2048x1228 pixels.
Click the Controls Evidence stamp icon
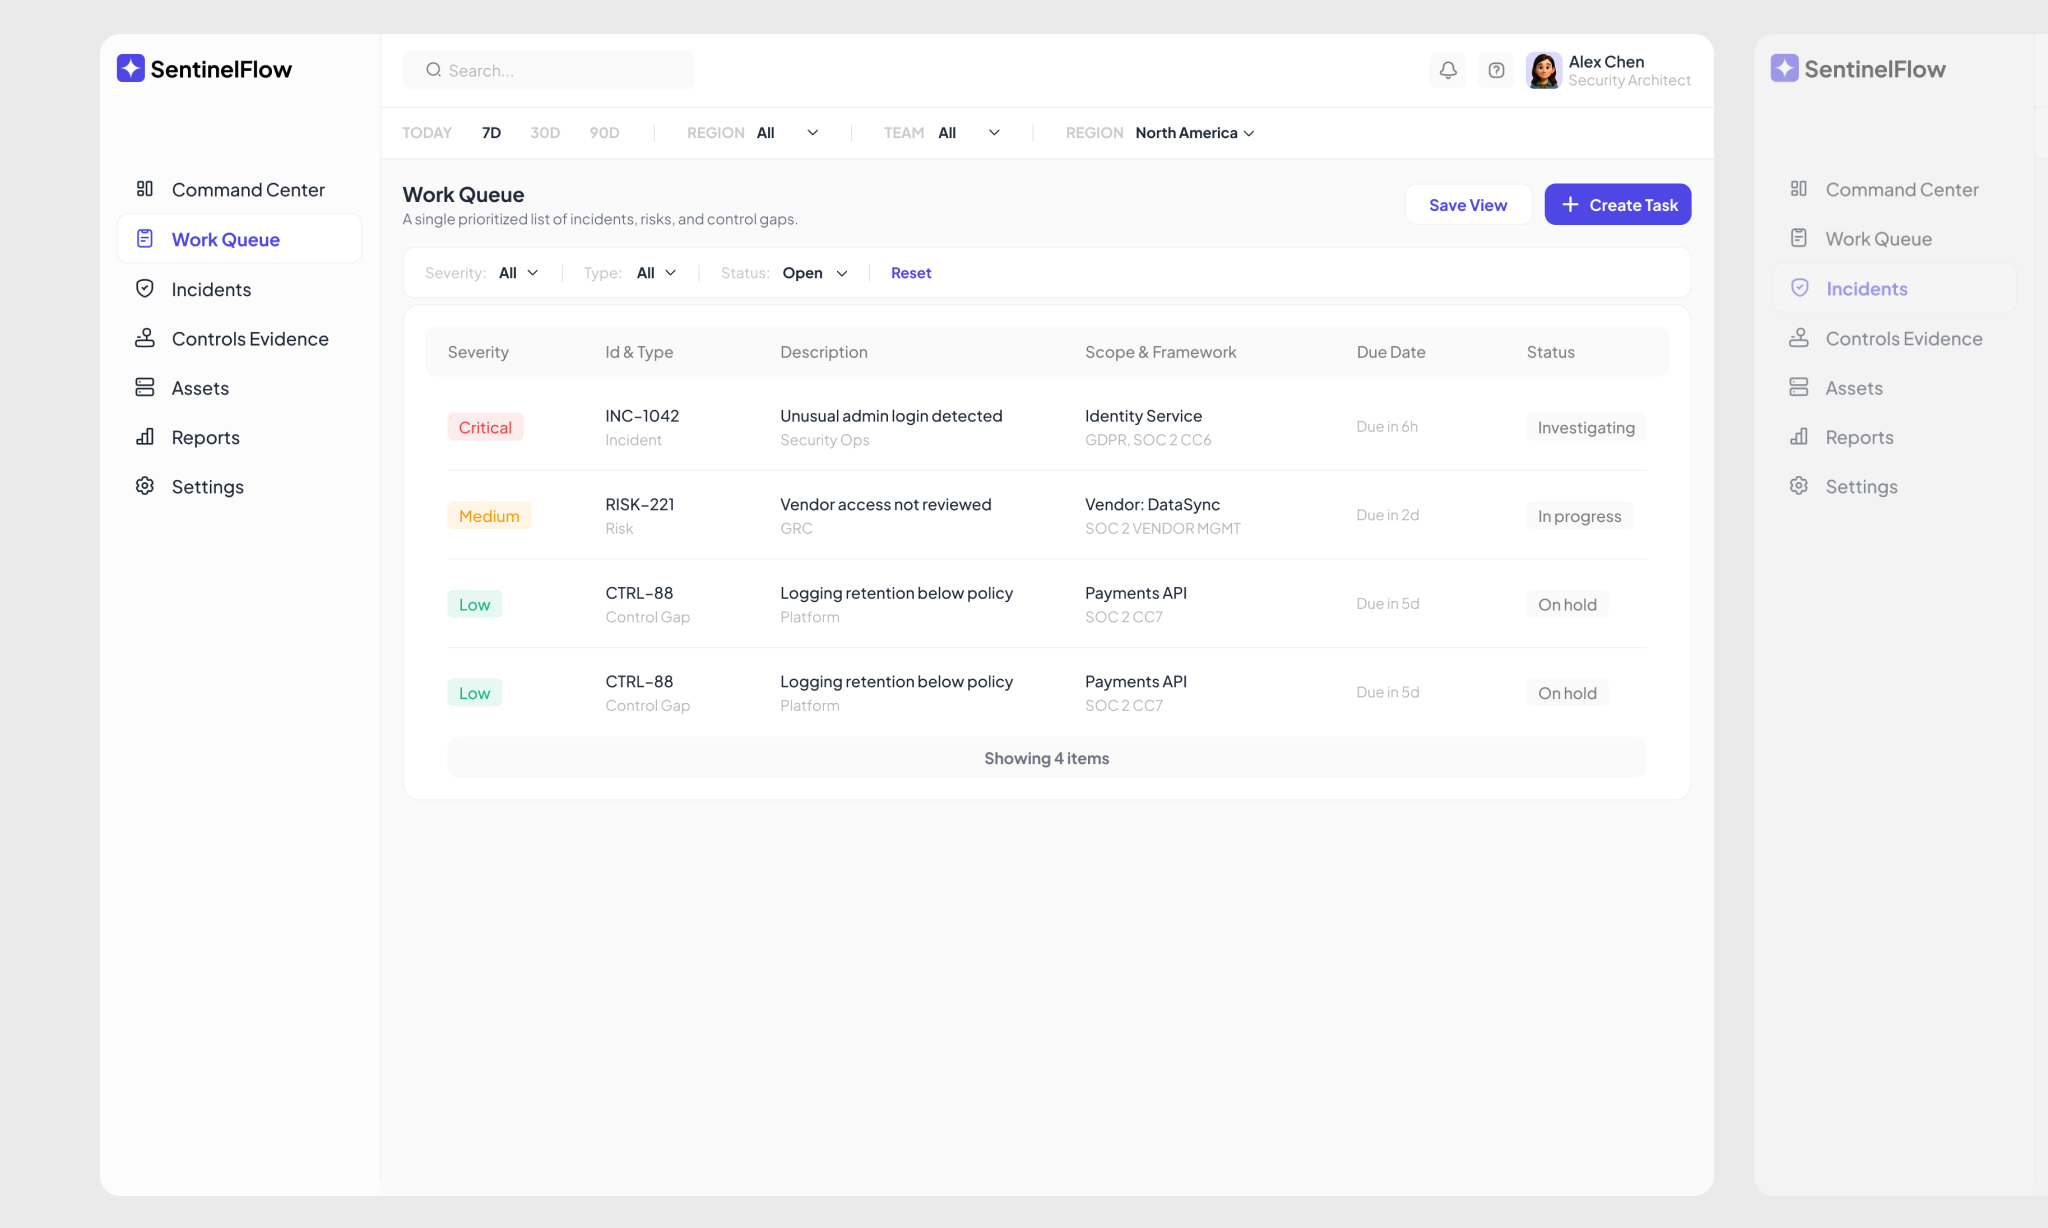click(145, 338)
